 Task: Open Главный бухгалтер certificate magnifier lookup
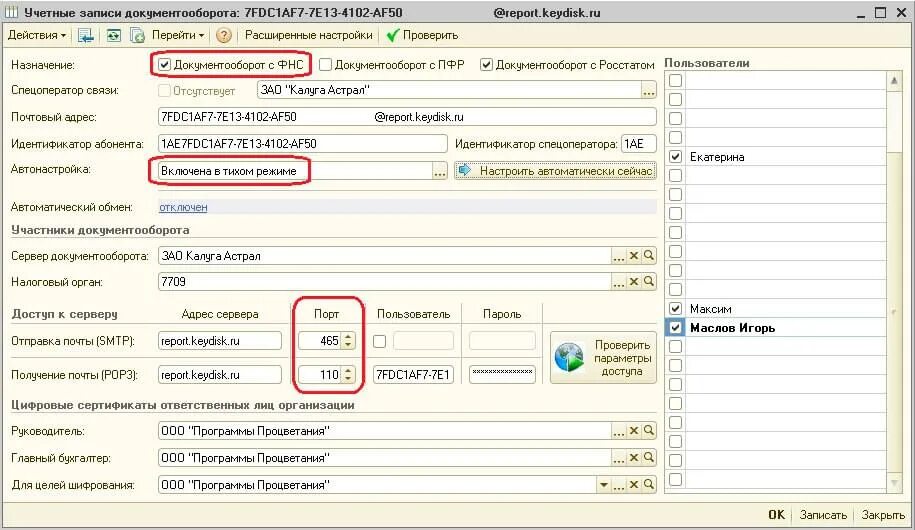pyautogui.click(x=648, y=458)
